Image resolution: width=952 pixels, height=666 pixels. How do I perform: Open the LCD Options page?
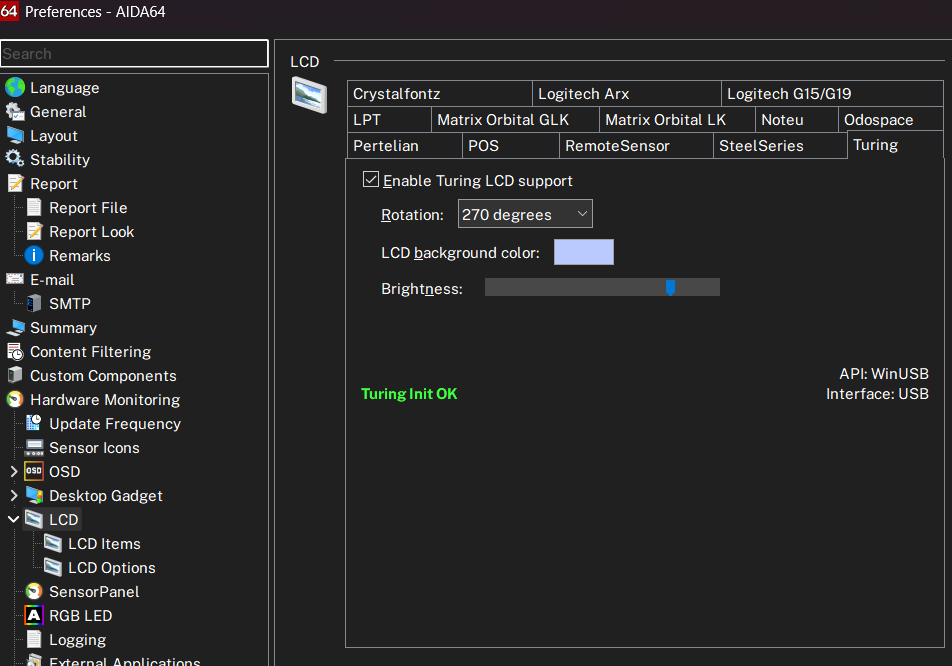(112, 568)
